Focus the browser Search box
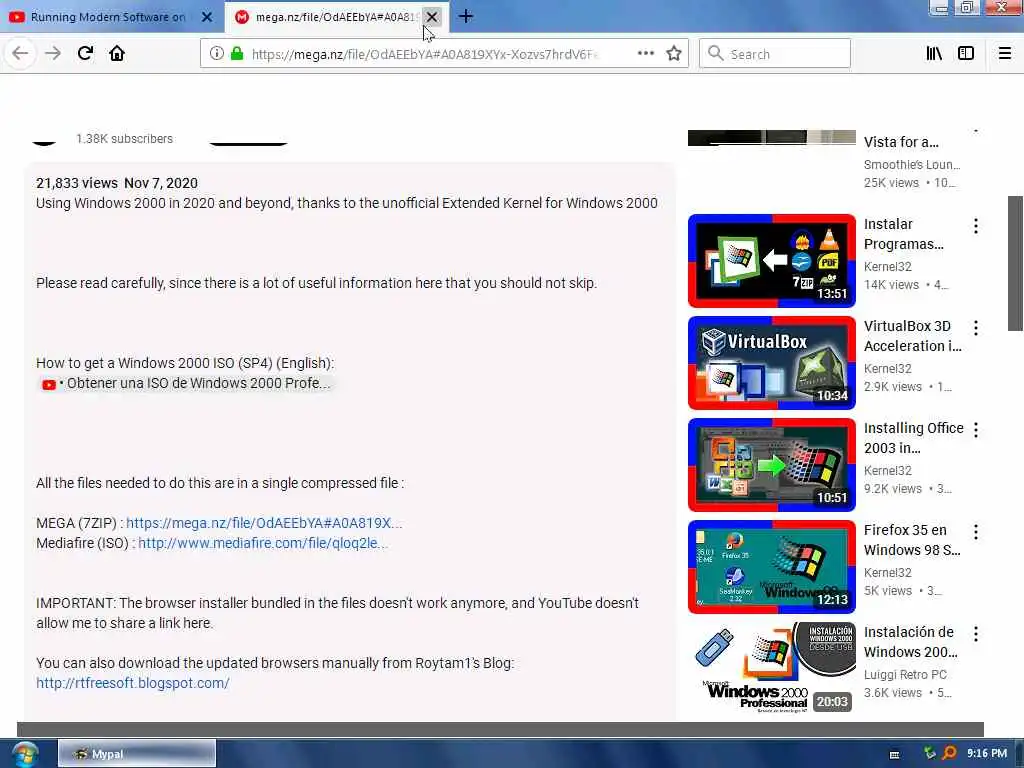 [x=775, y=54]
